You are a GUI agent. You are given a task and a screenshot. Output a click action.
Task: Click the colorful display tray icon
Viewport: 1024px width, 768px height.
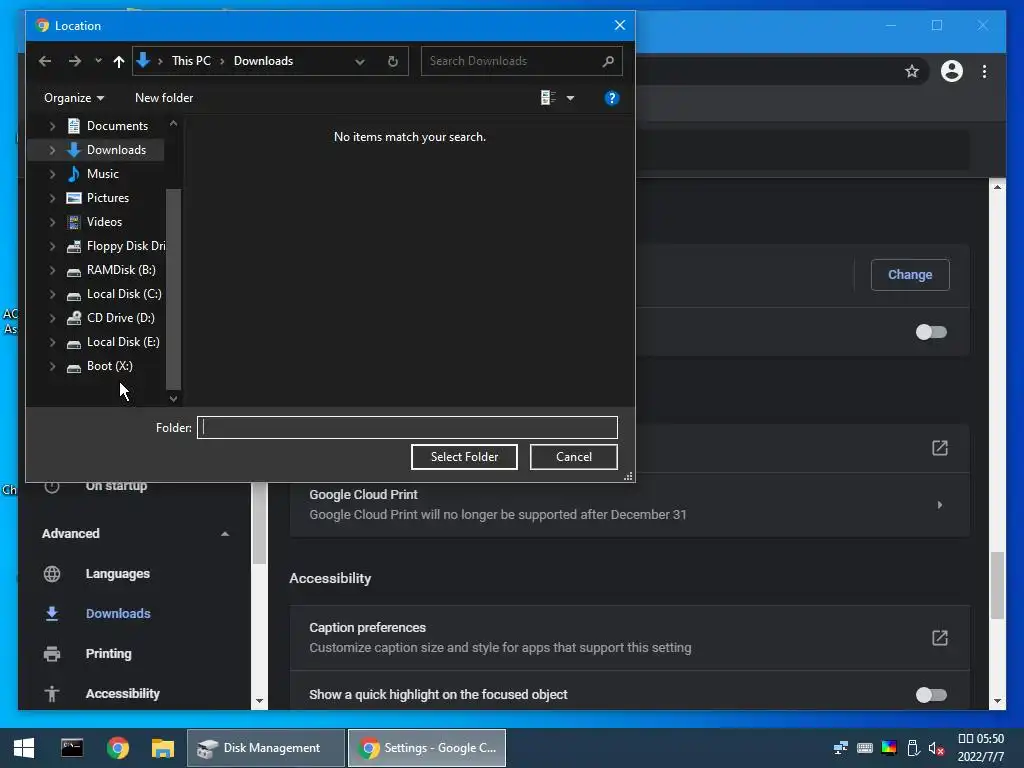(889, 748)
